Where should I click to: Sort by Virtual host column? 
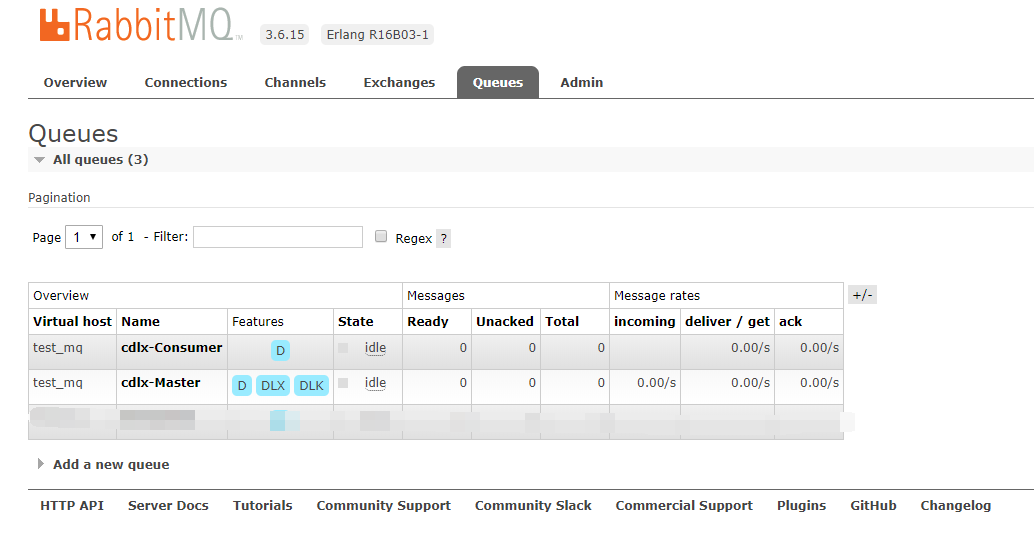73,321
